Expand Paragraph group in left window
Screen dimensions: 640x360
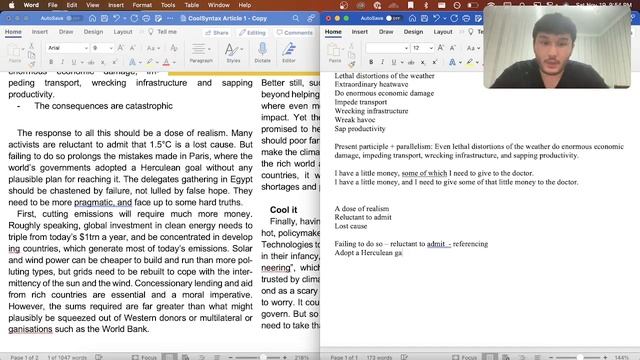[201, 53]
